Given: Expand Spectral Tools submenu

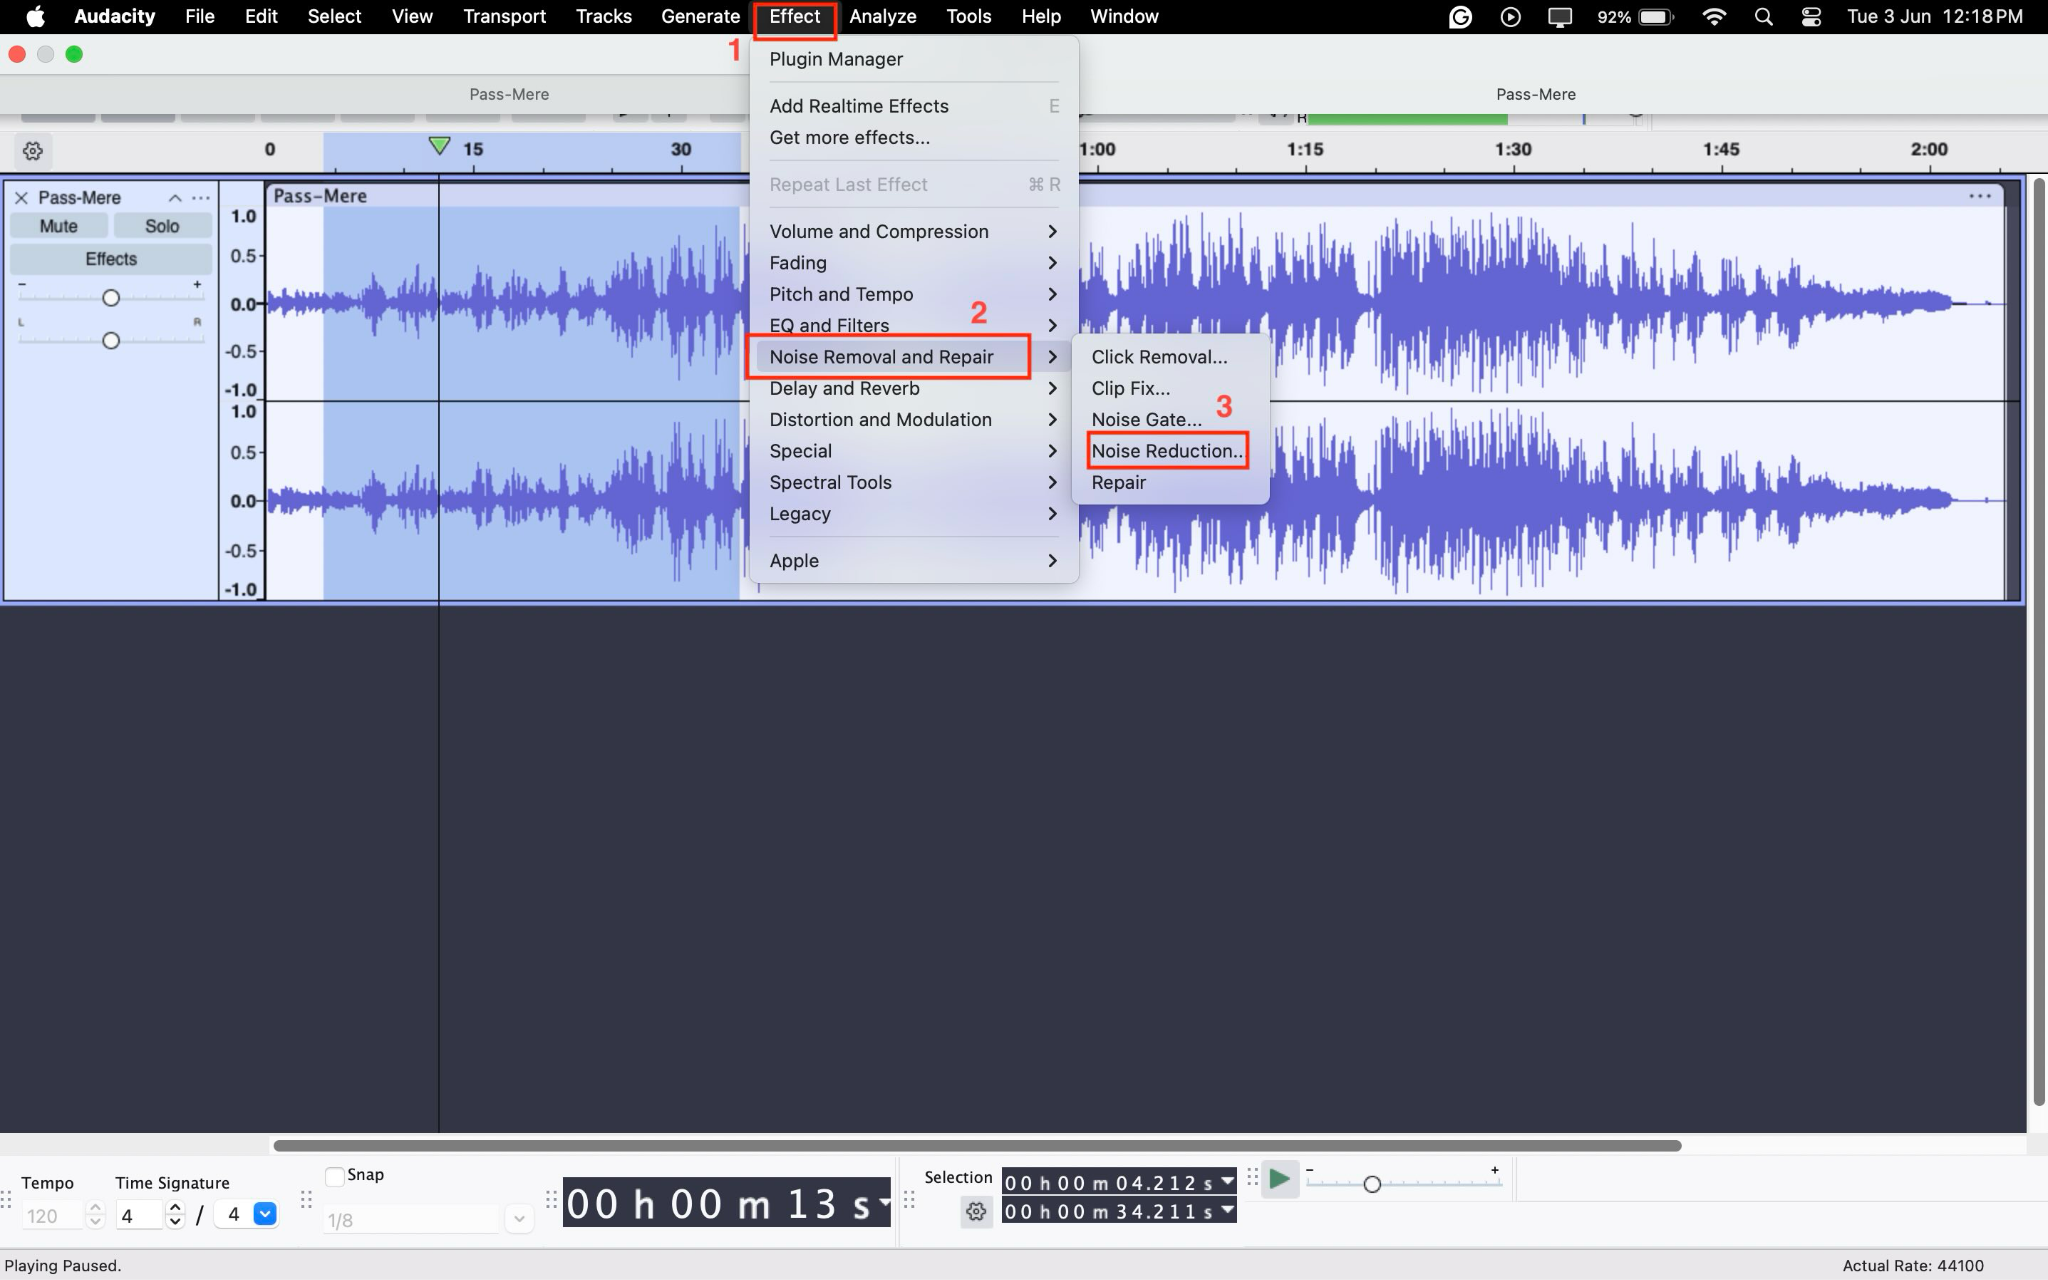Looking at the screenshot, I should tap(913, 482).
